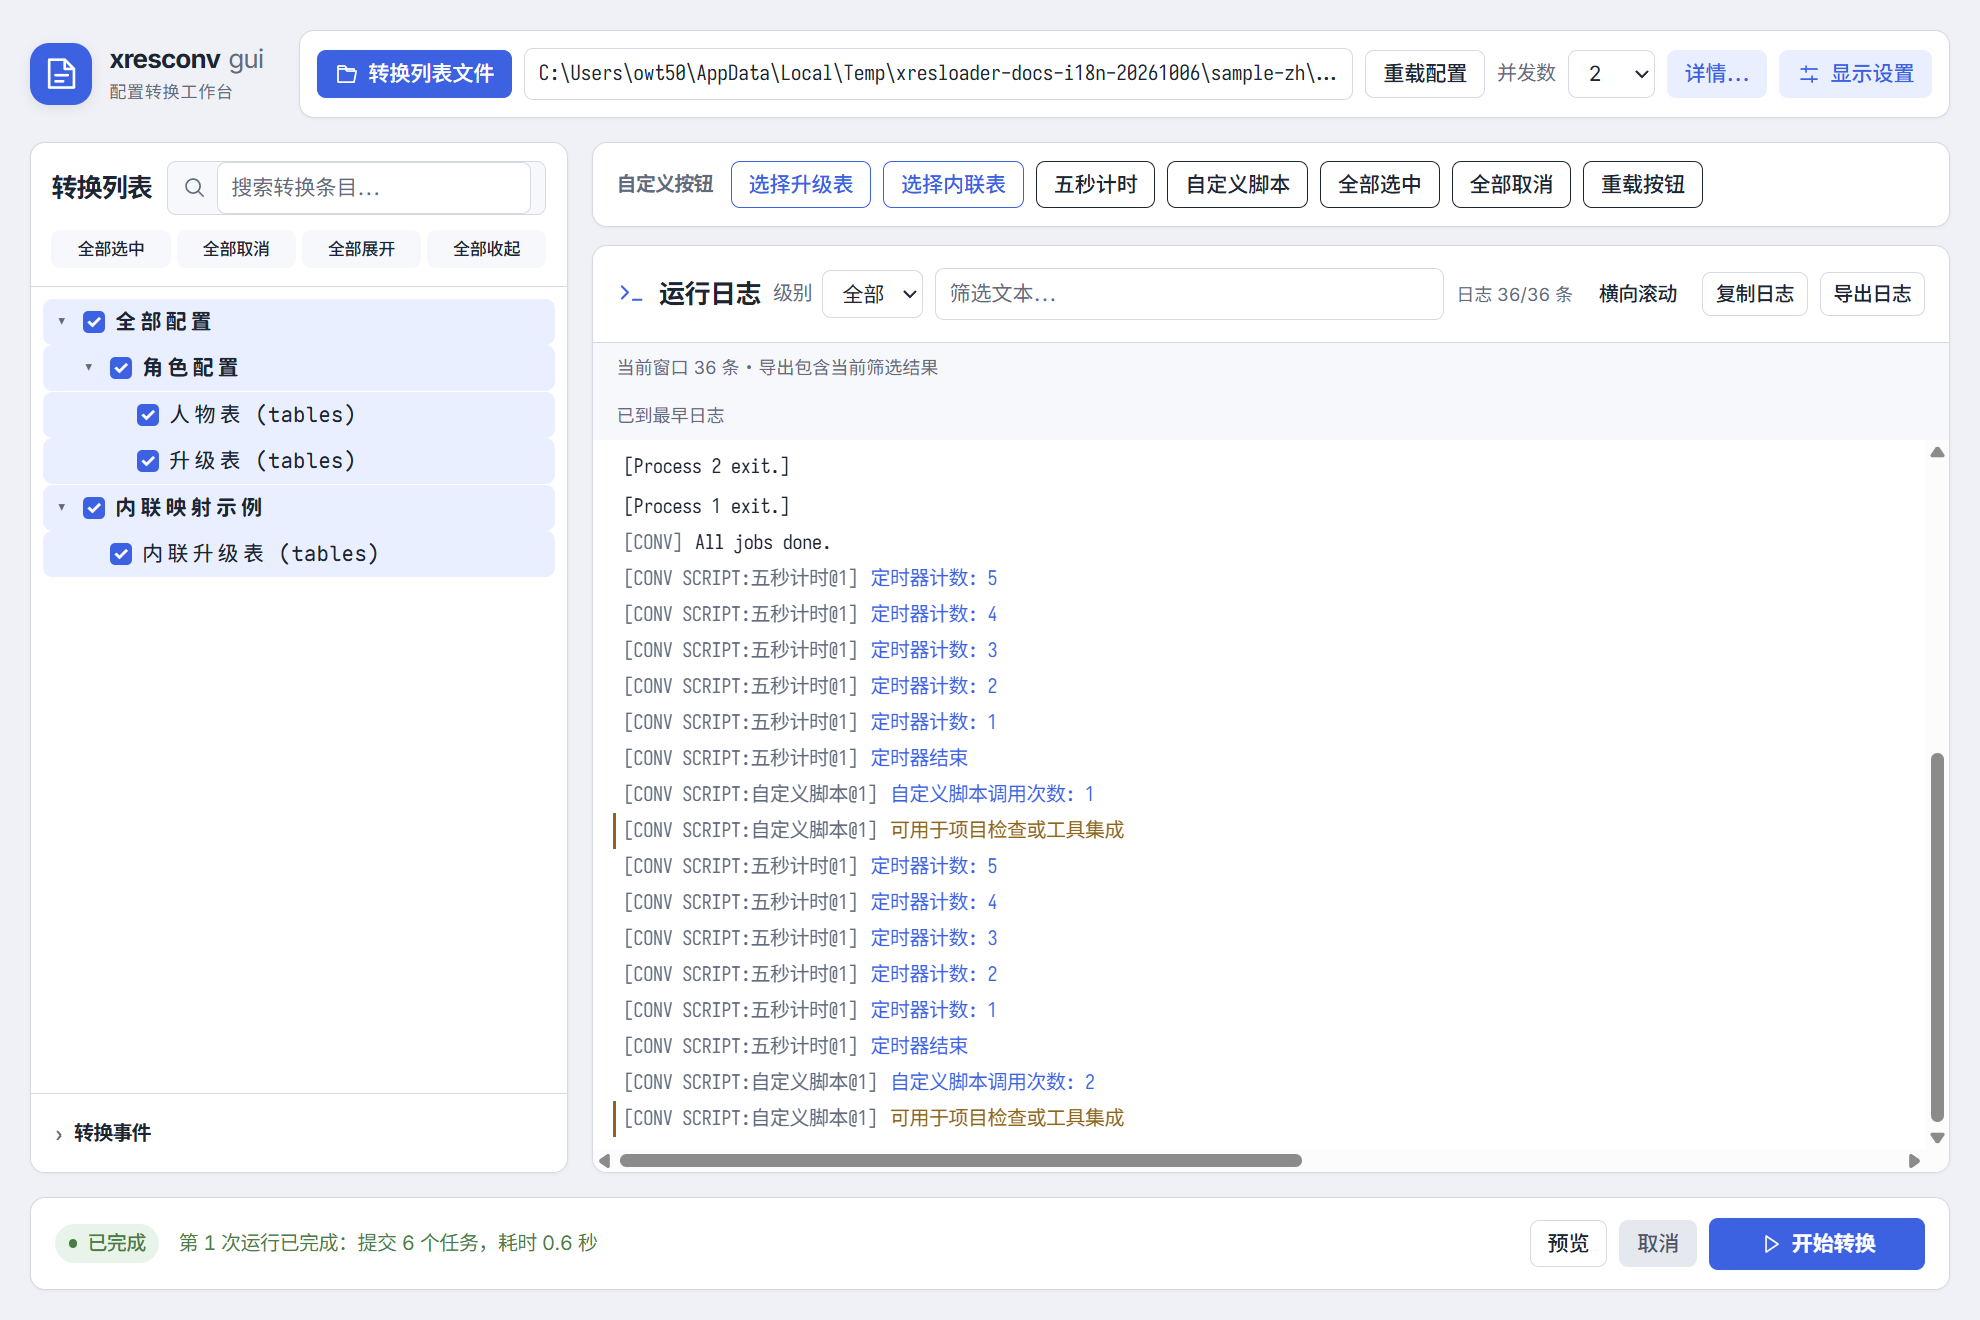Click the terminal prompt icon beside 运行日志

(x=630, y=293)
